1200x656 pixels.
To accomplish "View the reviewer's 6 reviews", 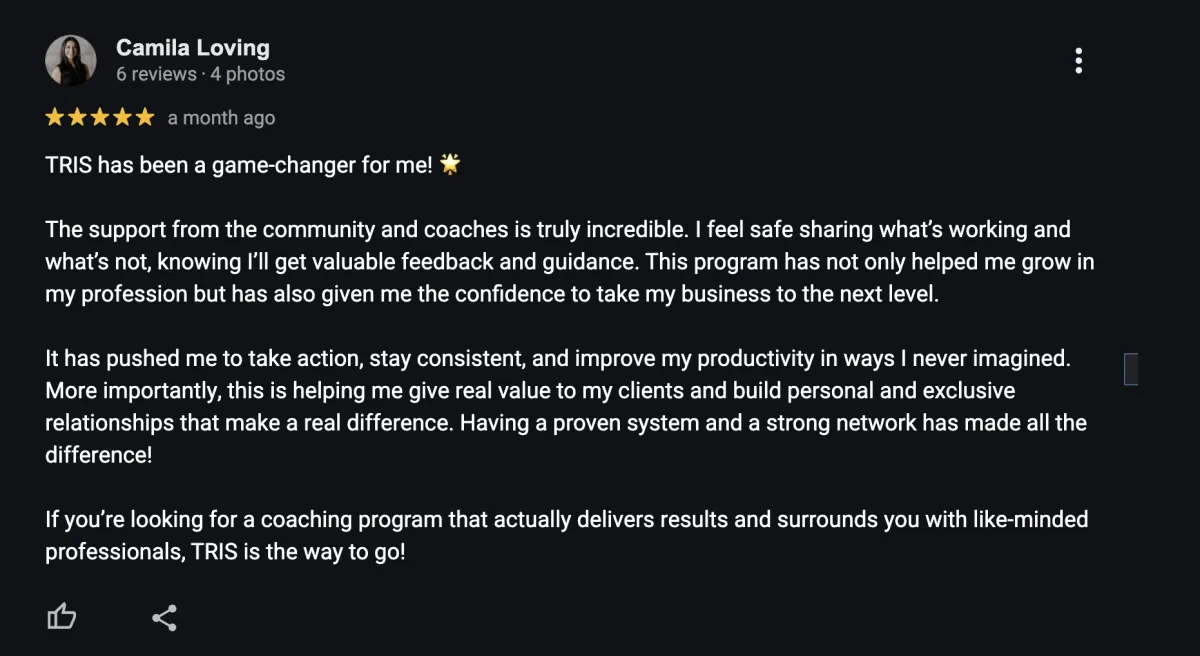I will tap(156, 74).
